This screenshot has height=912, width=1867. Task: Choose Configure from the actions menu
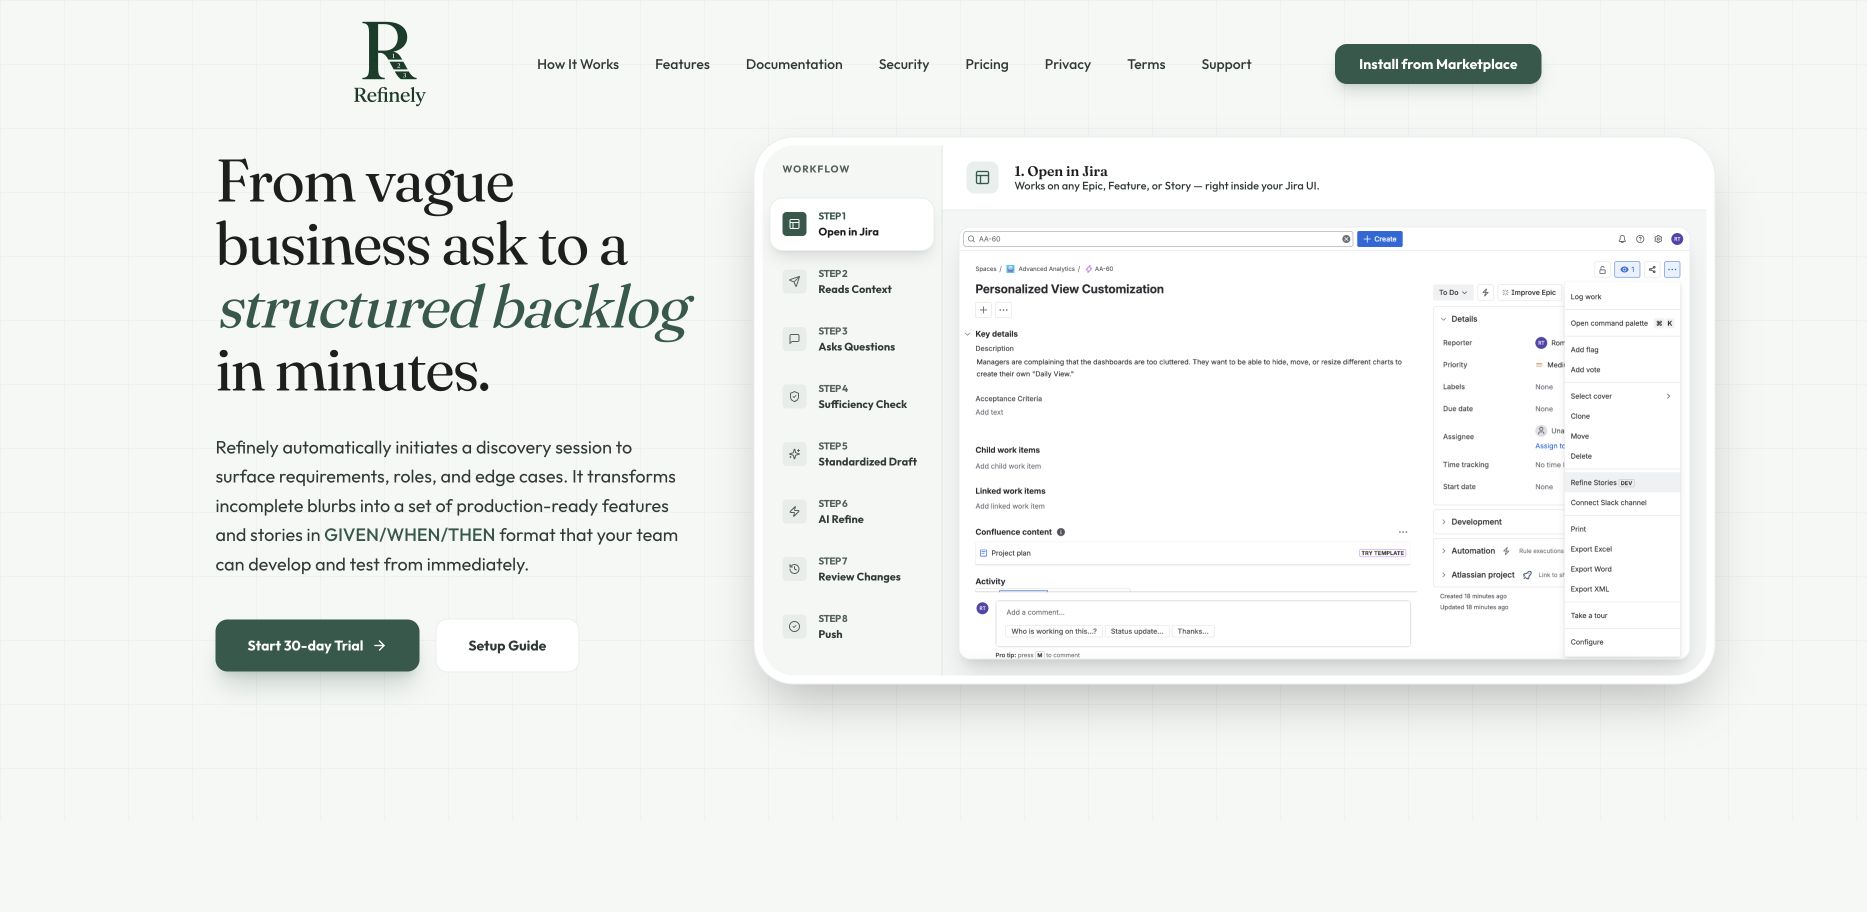click(1622, 642)
